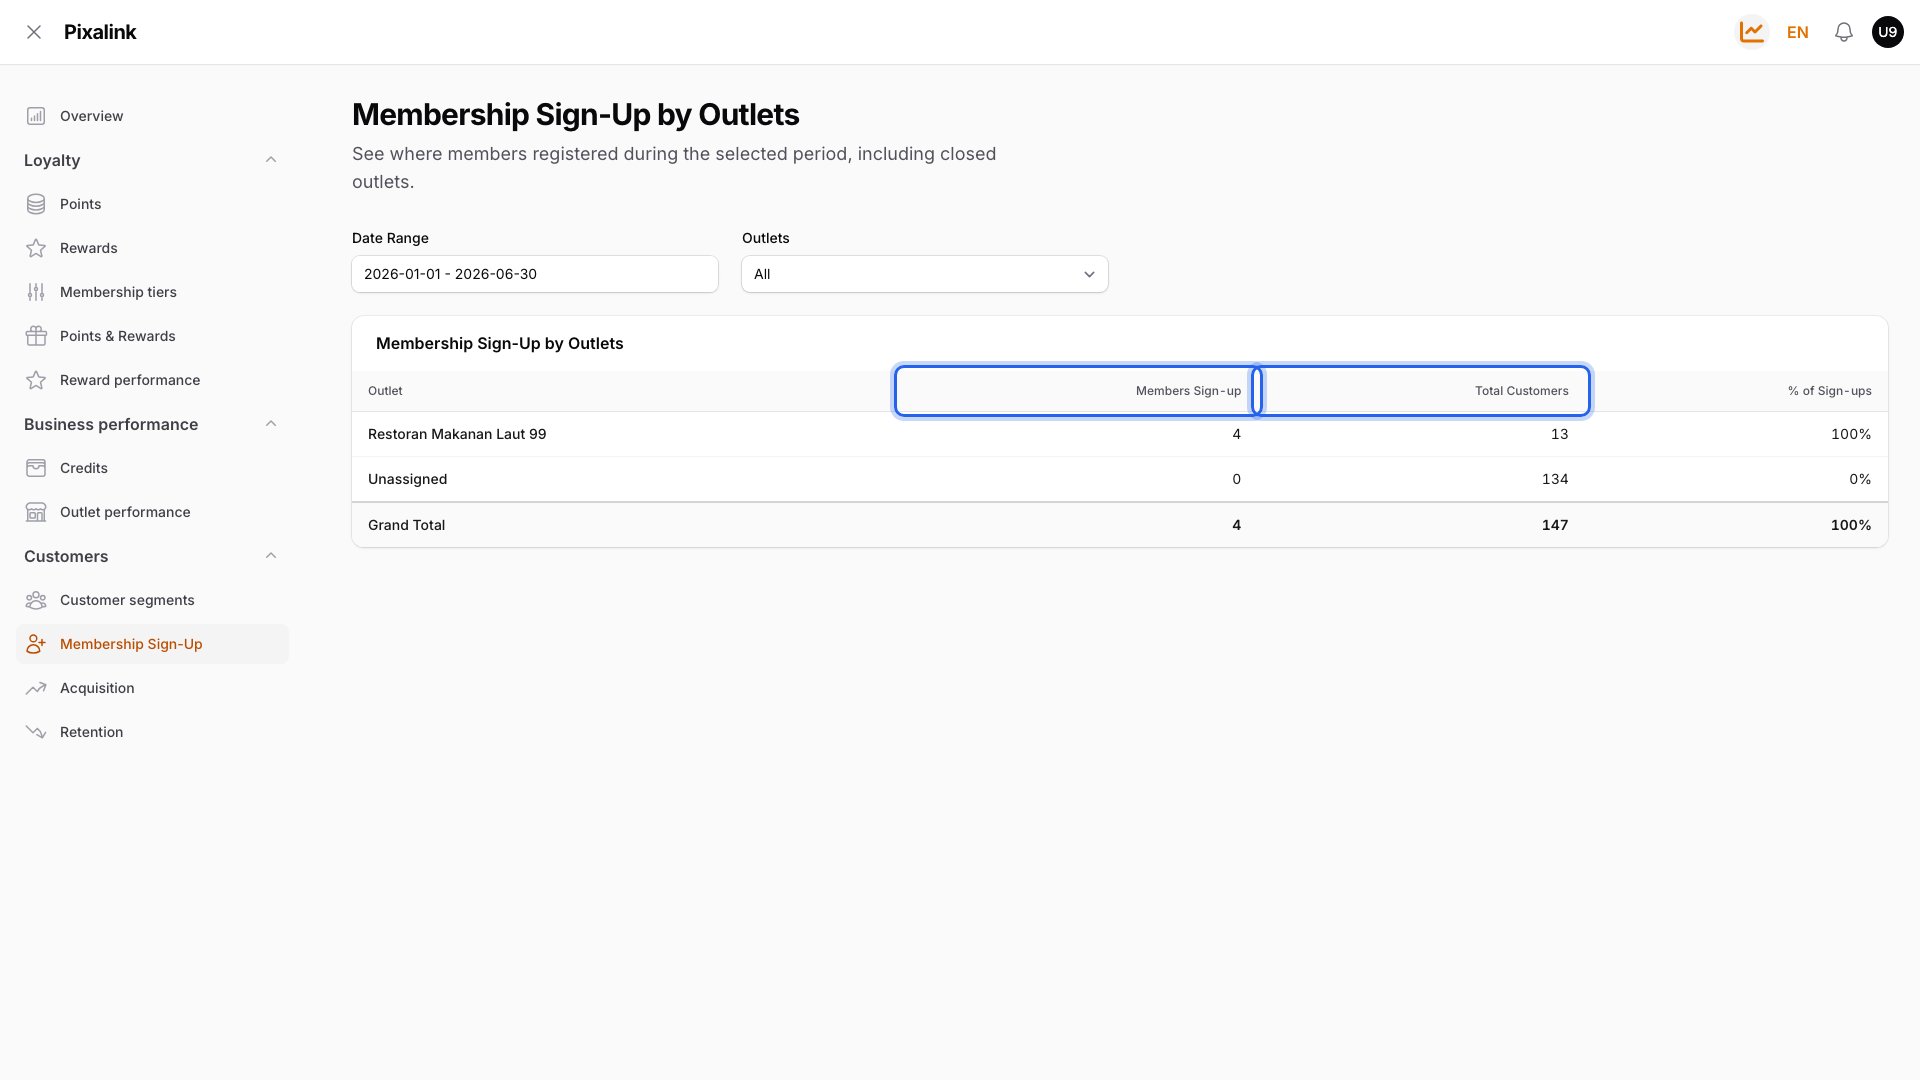Click the Reward performance star icon

(36, 380)
